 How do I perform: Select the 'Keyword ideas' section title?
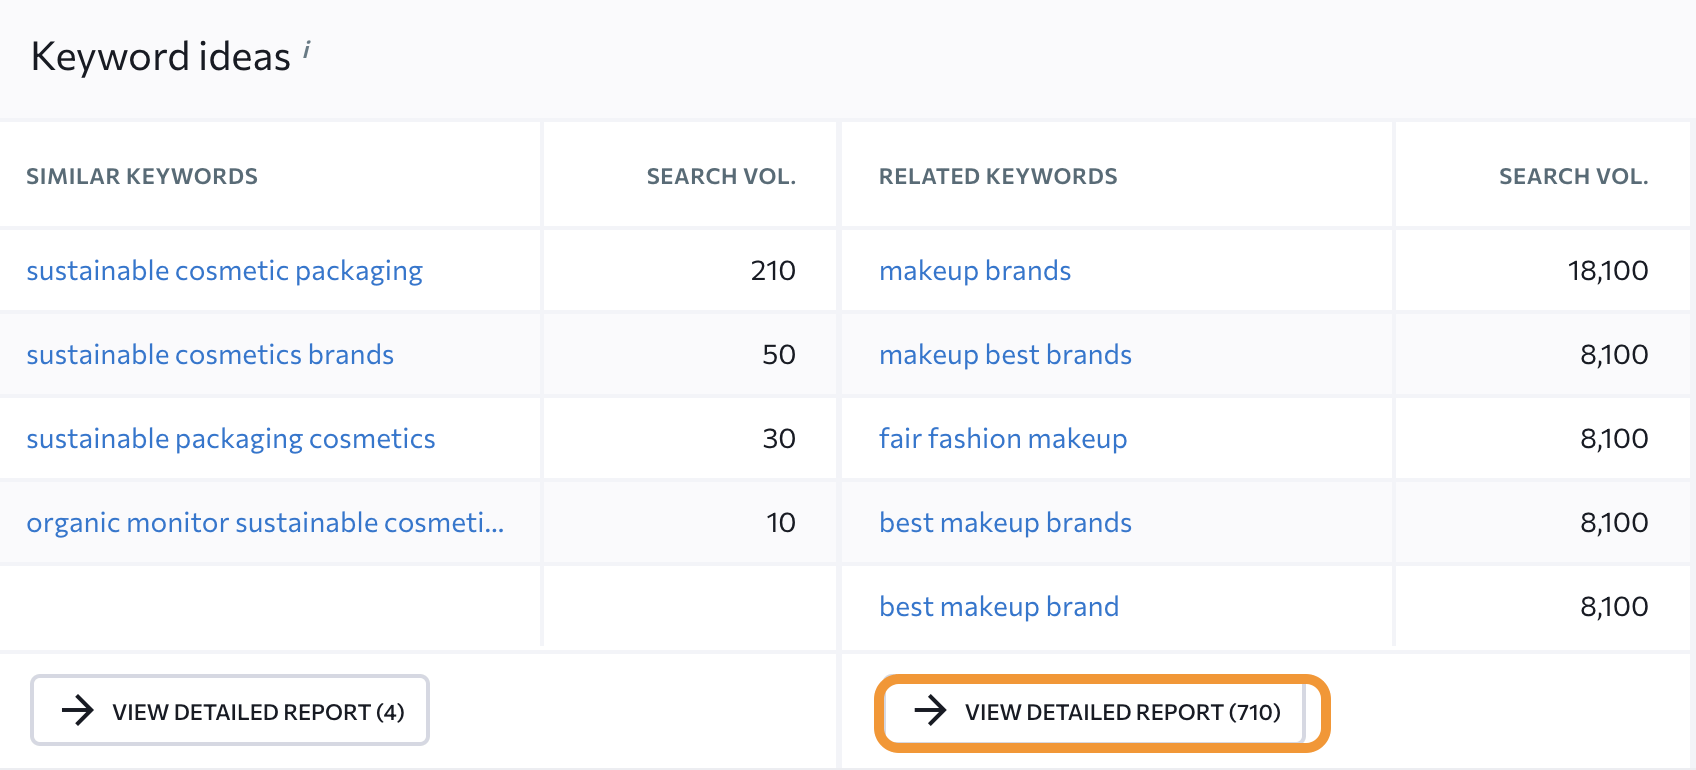point(160,57)
